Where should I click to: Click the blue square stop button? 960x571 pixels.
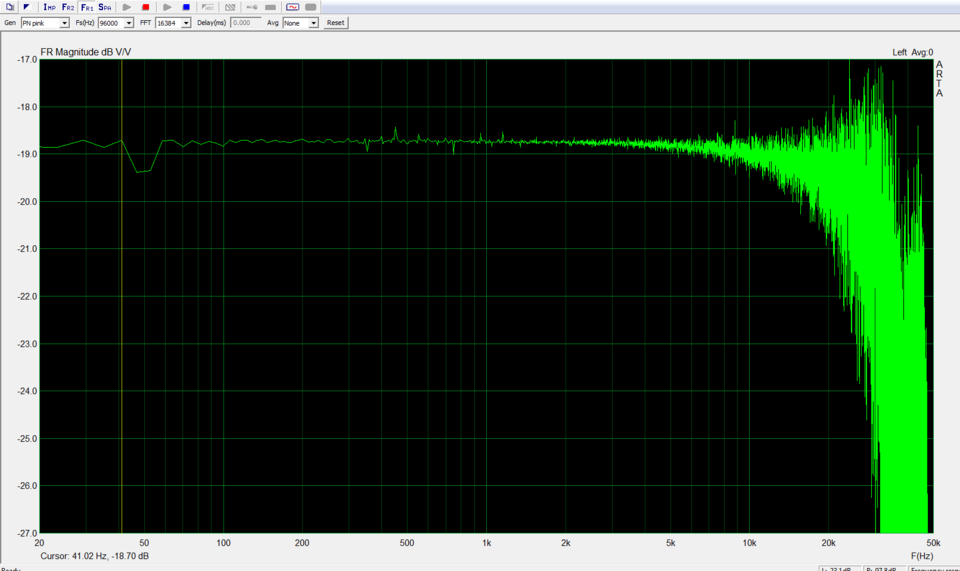(x=186, y=7)
